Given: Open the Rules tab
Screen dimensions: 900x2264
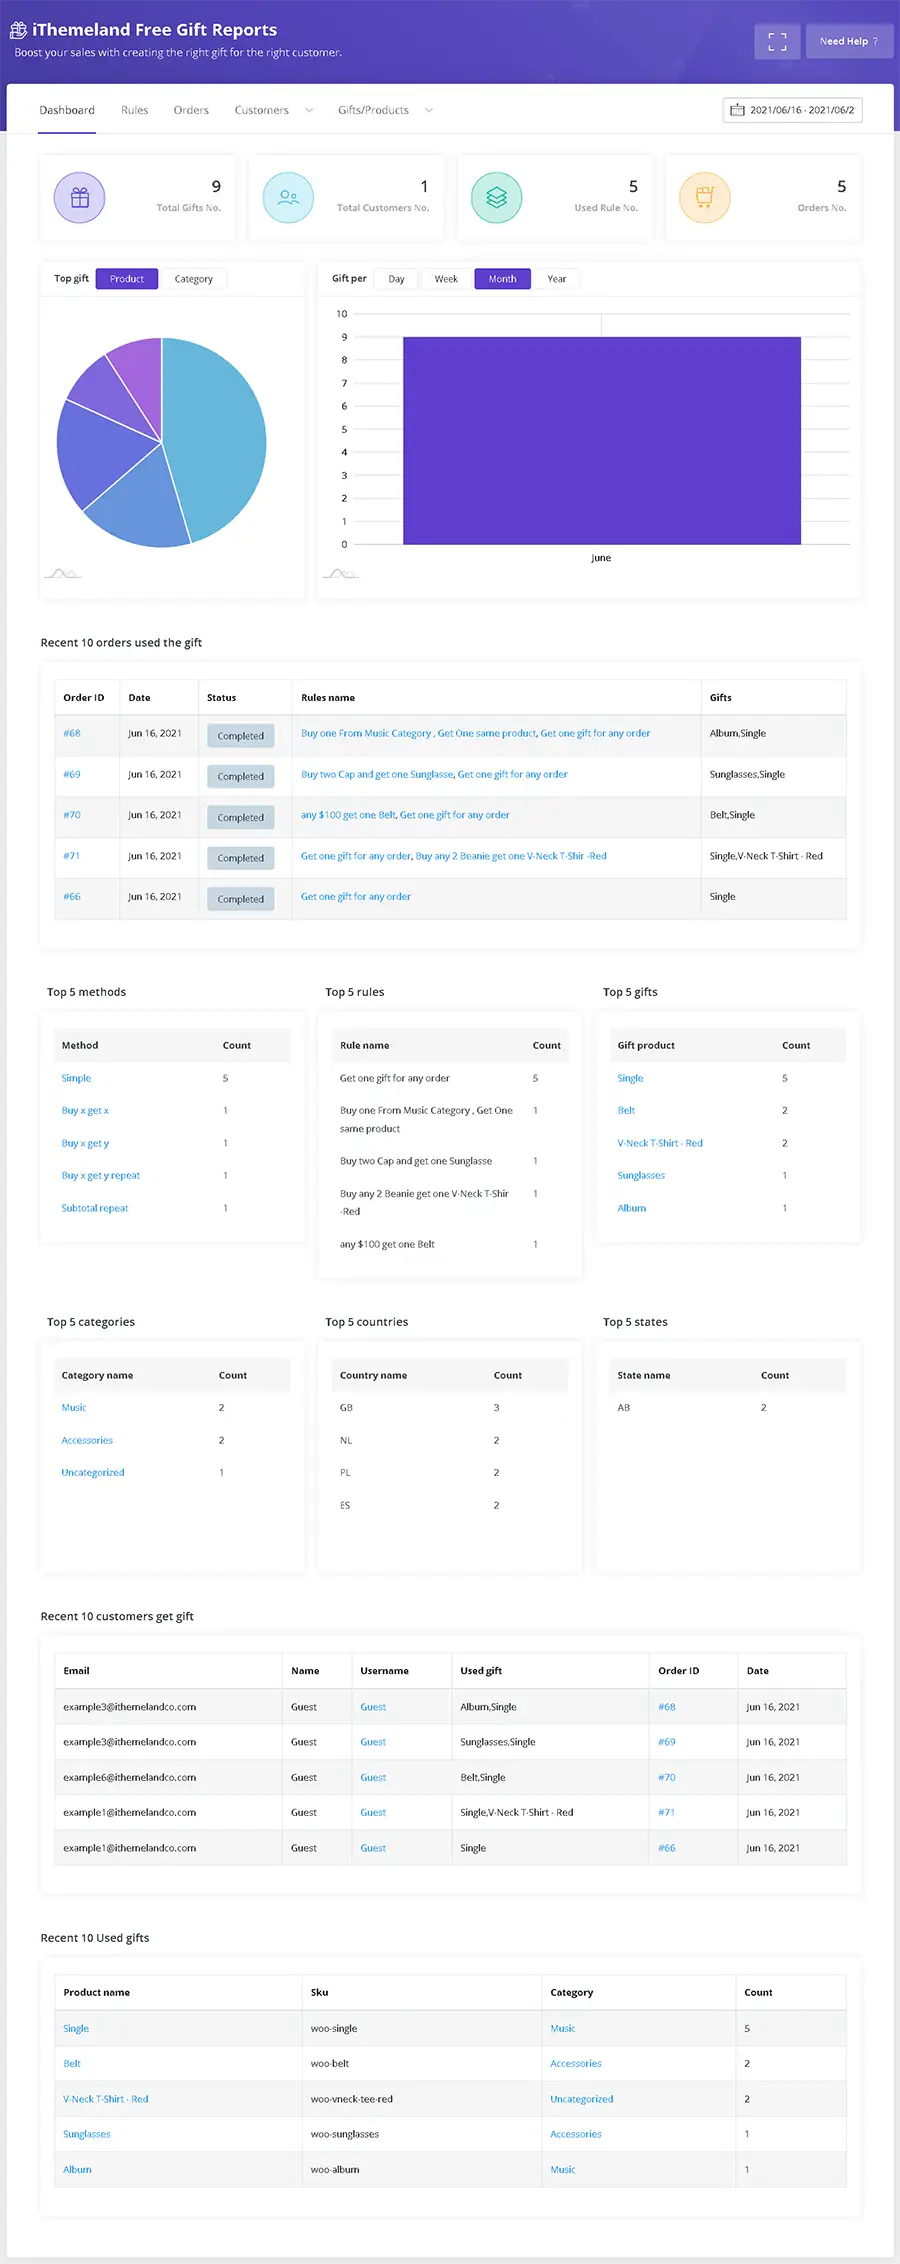Looking at the screenshot, I should (x=134, y=110).
